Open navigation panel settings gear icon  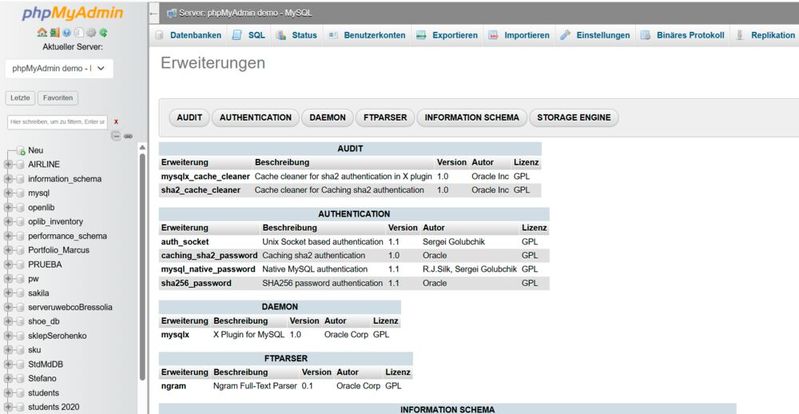click(91, 33)
